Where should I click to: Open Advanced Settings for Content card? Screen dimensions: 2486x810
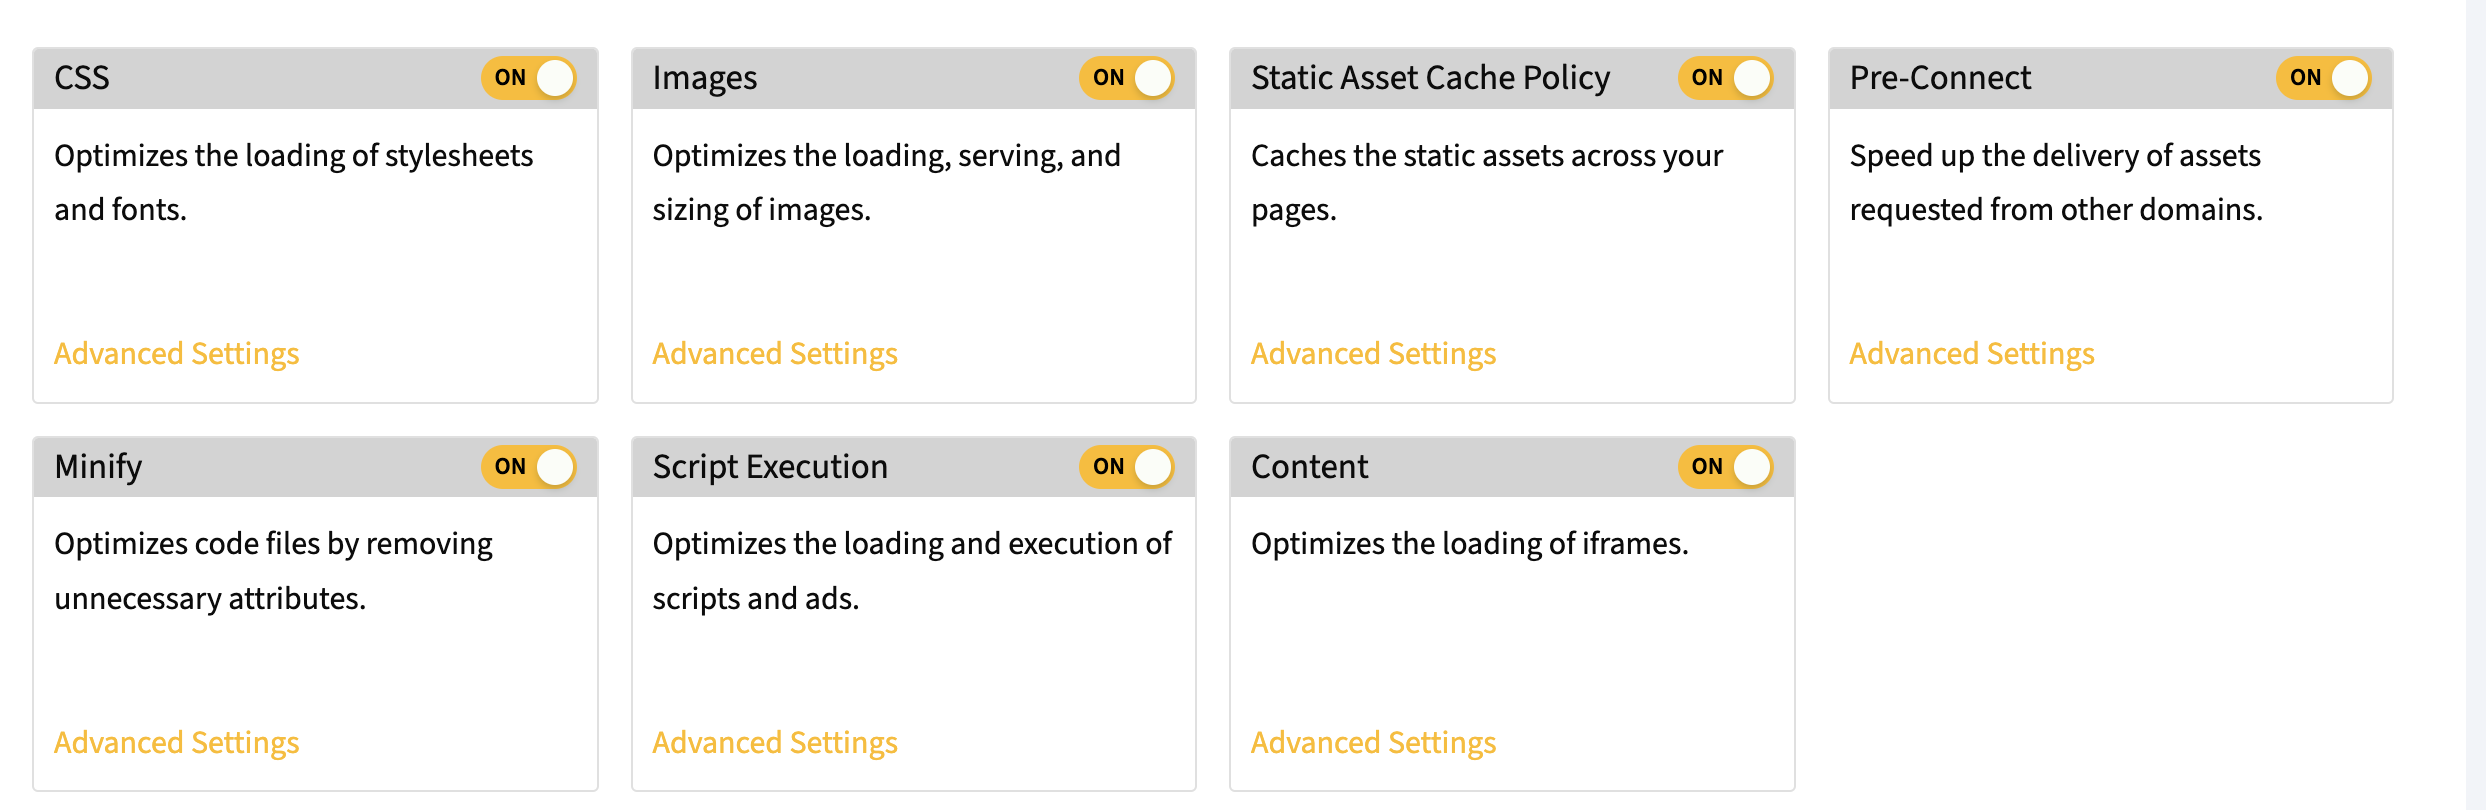coord(1374,743)
